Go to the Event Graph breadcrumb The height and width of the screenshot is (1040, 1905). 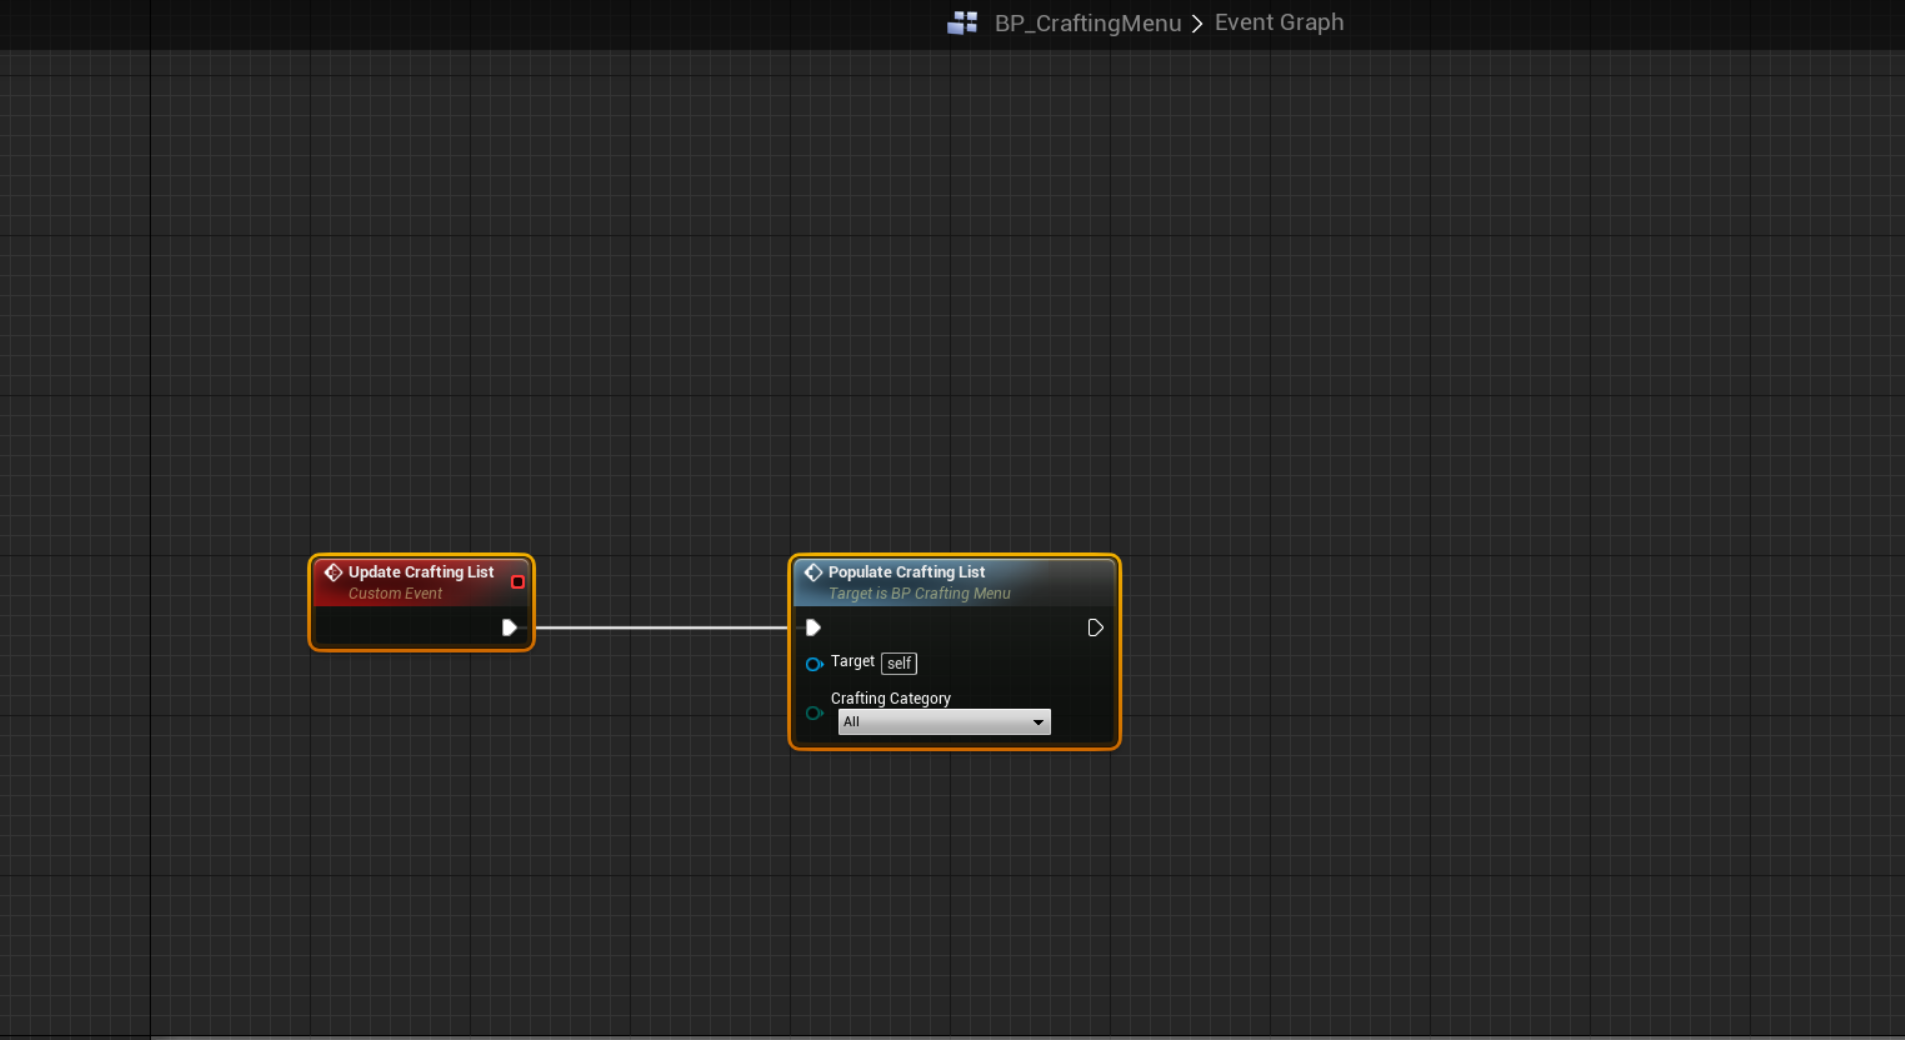pyautogui.click(x=1278, y=22)
